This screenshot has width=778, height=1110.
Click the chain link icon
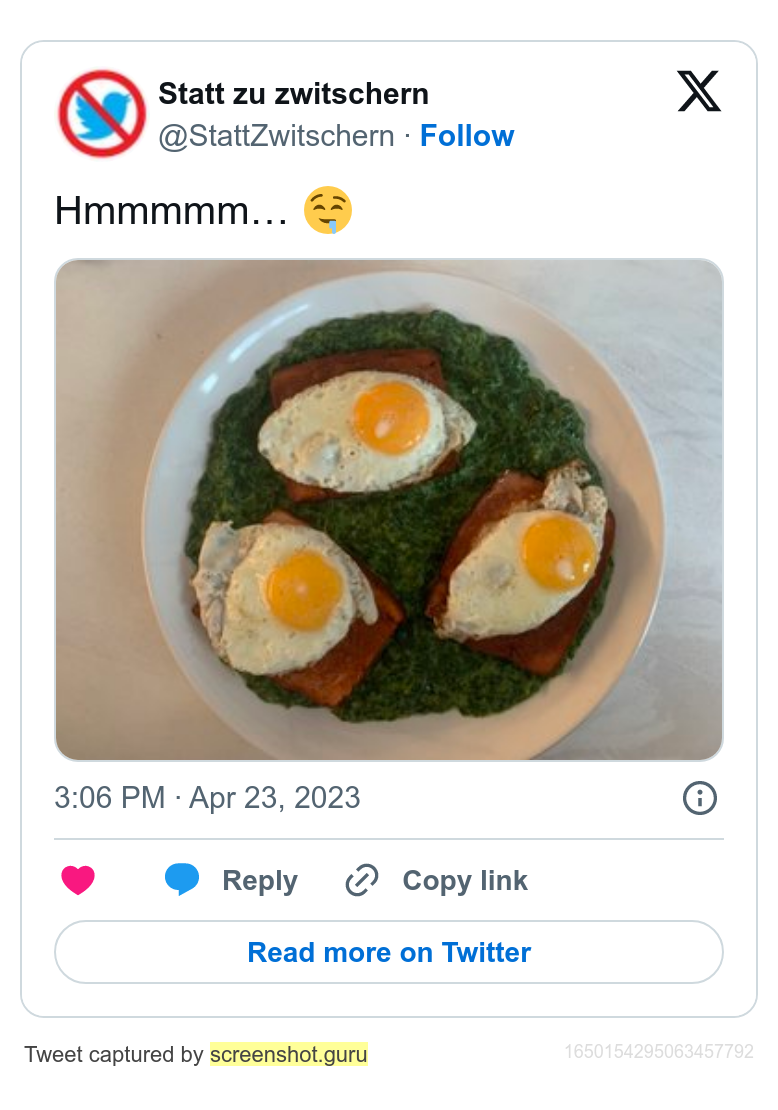click(361, 880)
